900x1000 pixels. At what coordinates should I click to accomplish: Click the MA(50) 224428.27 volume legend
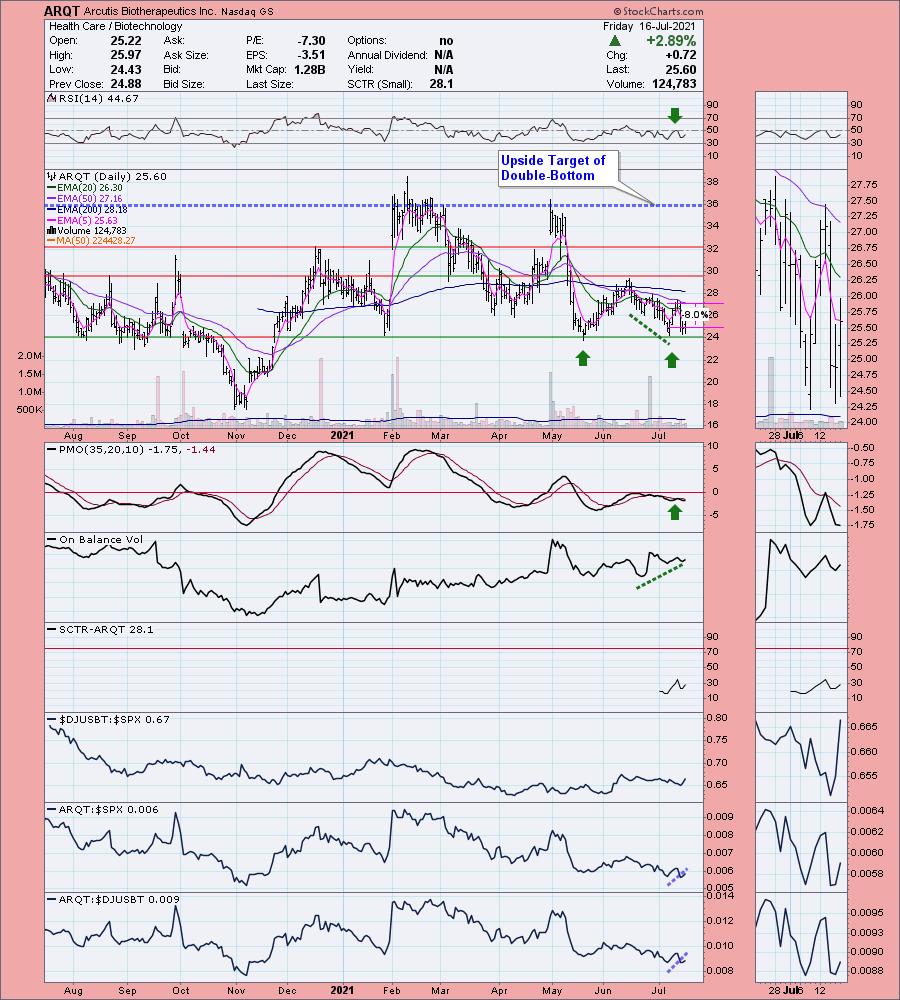tap(91, 241)
